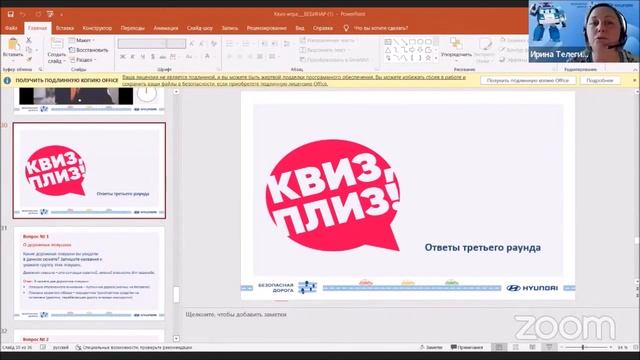Click the Подробнее button in the yellow bar
This screenshot has width=640, height=360.
pos(600,80)
